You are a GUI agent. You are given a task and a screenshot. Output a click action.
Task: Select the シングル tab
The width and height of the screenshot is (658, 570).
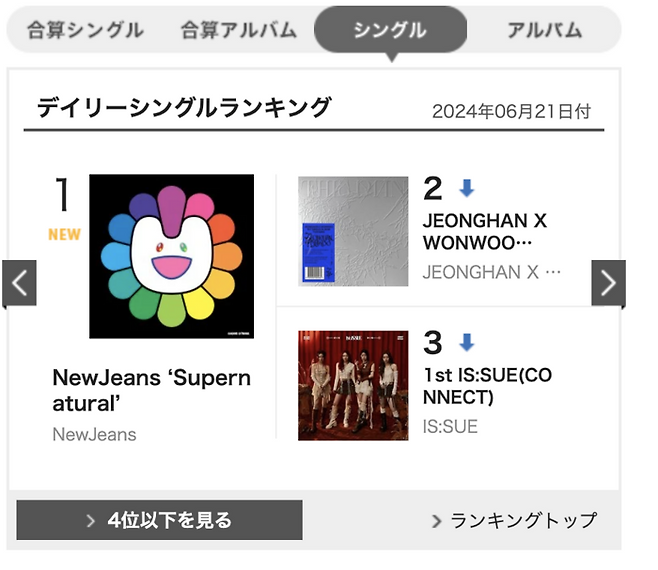pos(390,30)
